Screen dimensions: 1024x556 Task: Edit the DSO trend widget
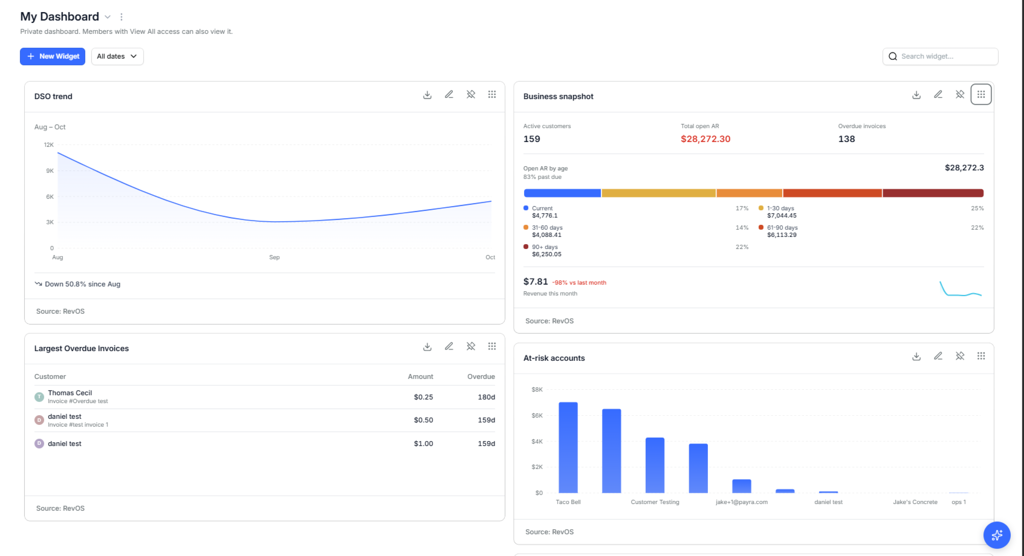(449, 95)
